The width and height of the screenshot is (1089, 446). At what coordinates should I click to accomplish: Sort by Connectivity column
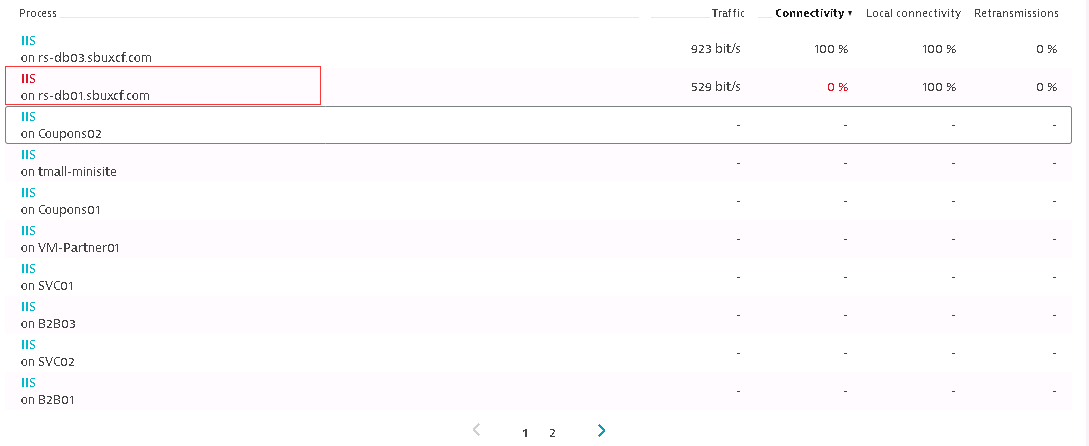(x=813, y=13)
